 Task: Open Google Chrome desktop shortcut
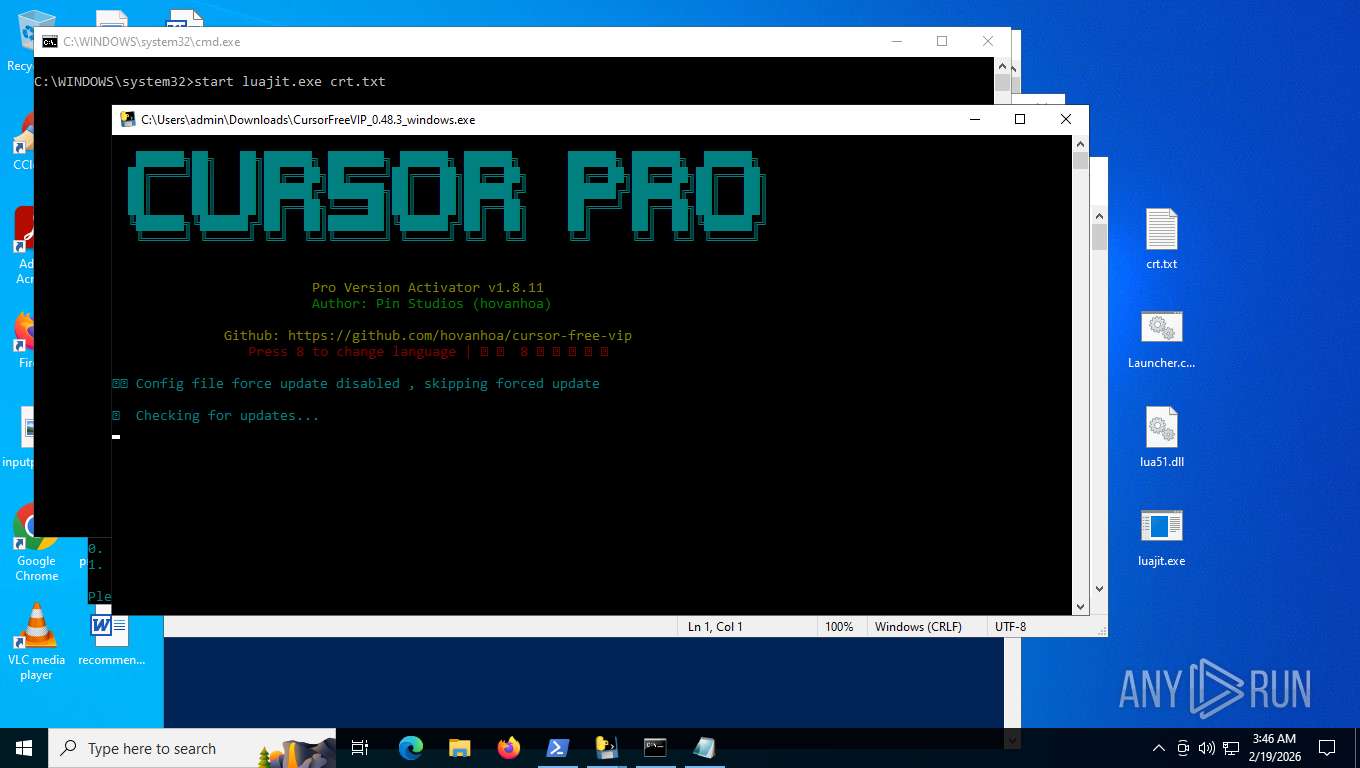pos(36,545)
